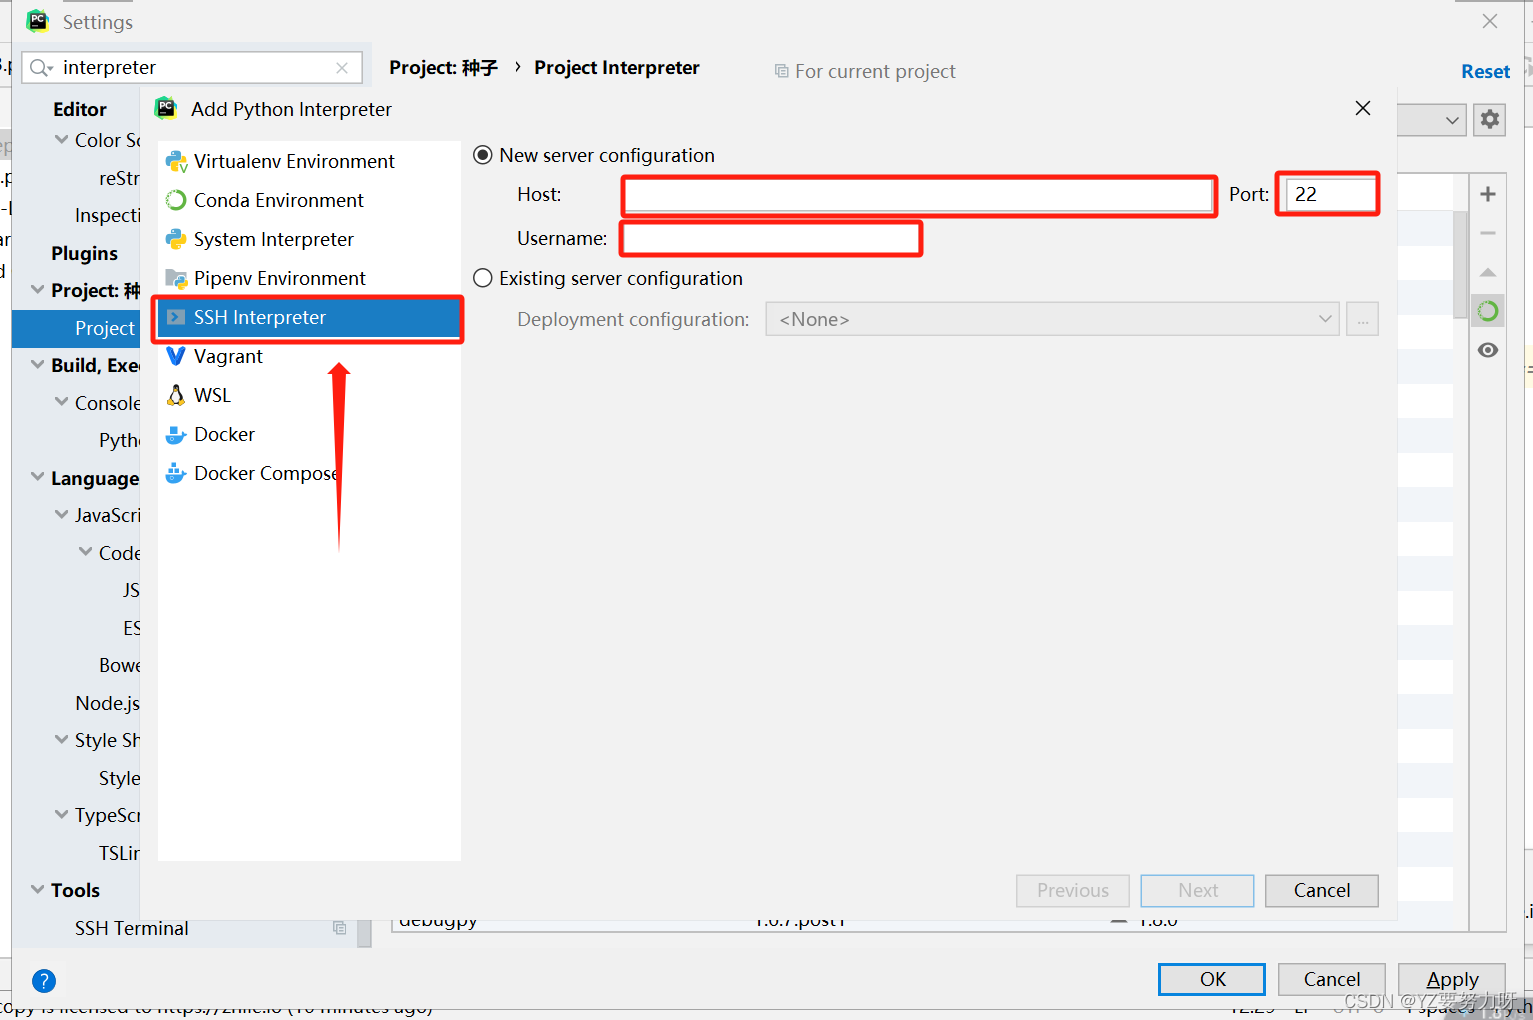Toggle show early releases eye icon
This screenshot has width=1533, height=1020.
tap(1488, 350)
